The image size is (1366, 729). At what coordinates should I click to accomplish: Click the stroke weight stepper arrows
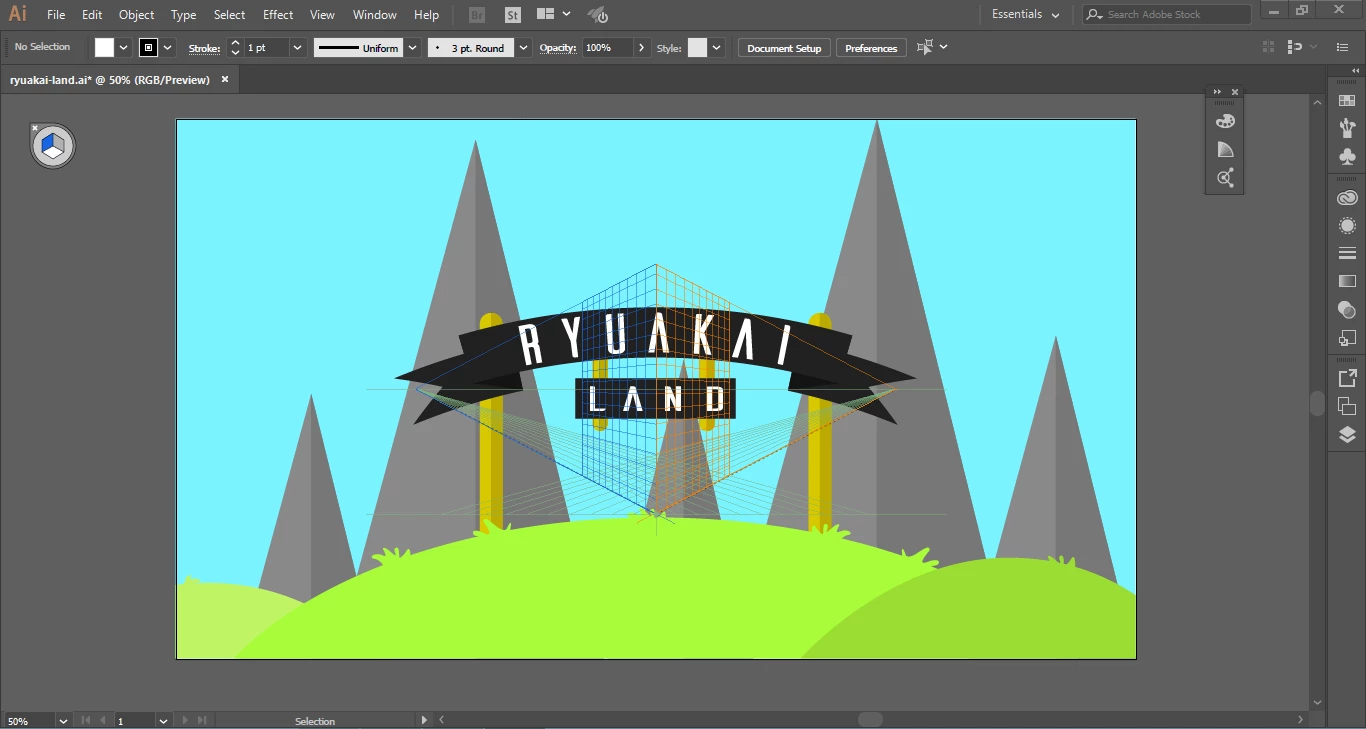(x=235, y=48)
